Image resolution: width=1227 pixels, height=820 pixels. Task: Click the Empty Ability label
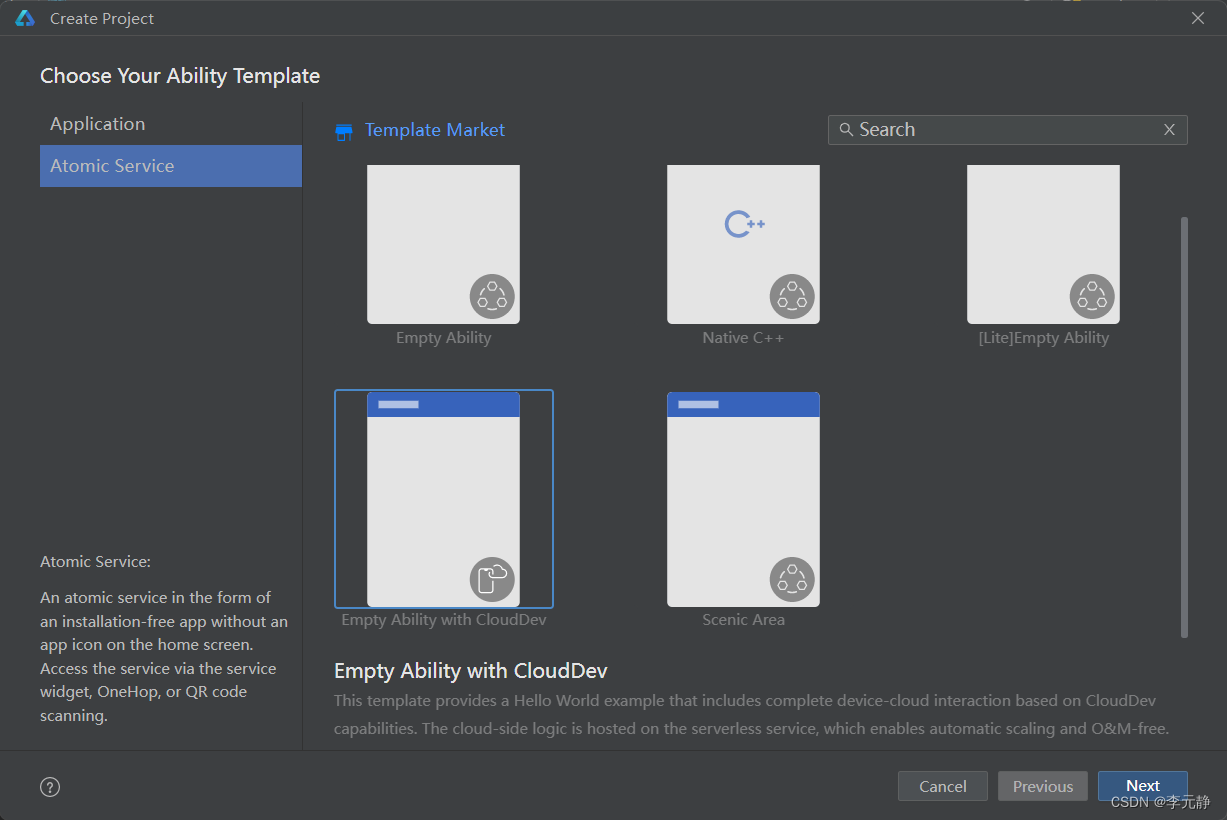tap(444, 338)
